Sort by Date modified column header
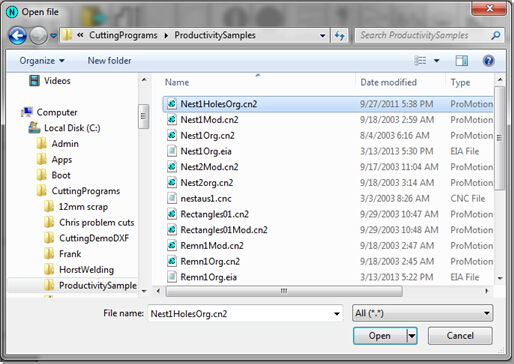514x364 pixels. [388, 82]
